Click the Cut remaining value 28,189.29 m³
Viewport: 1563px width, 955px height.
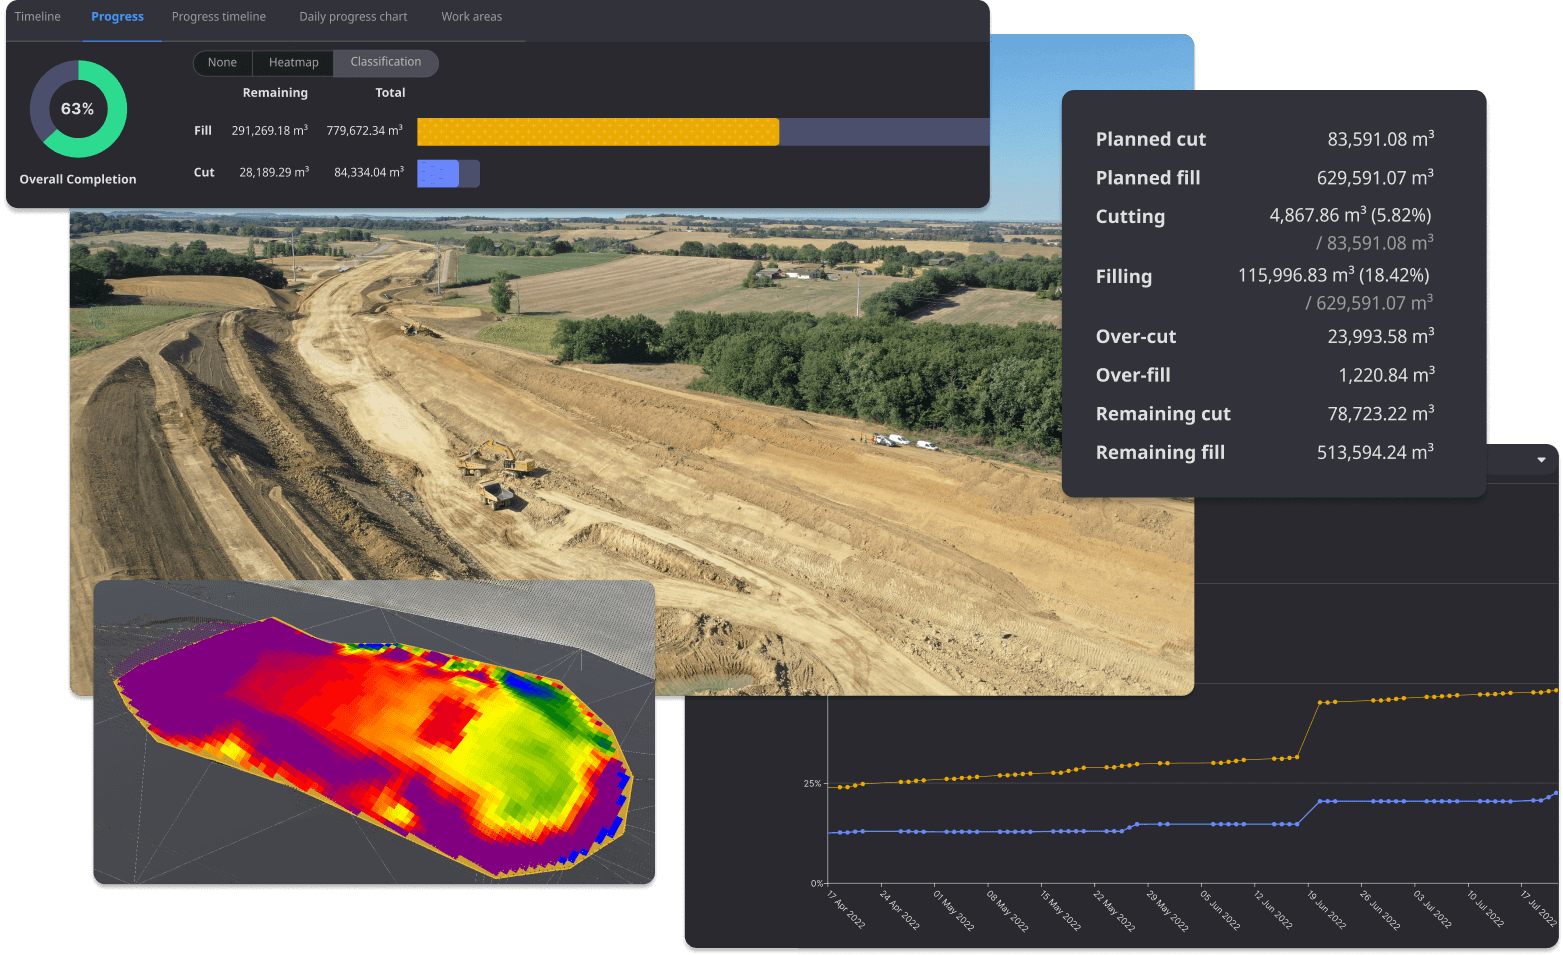274,173
